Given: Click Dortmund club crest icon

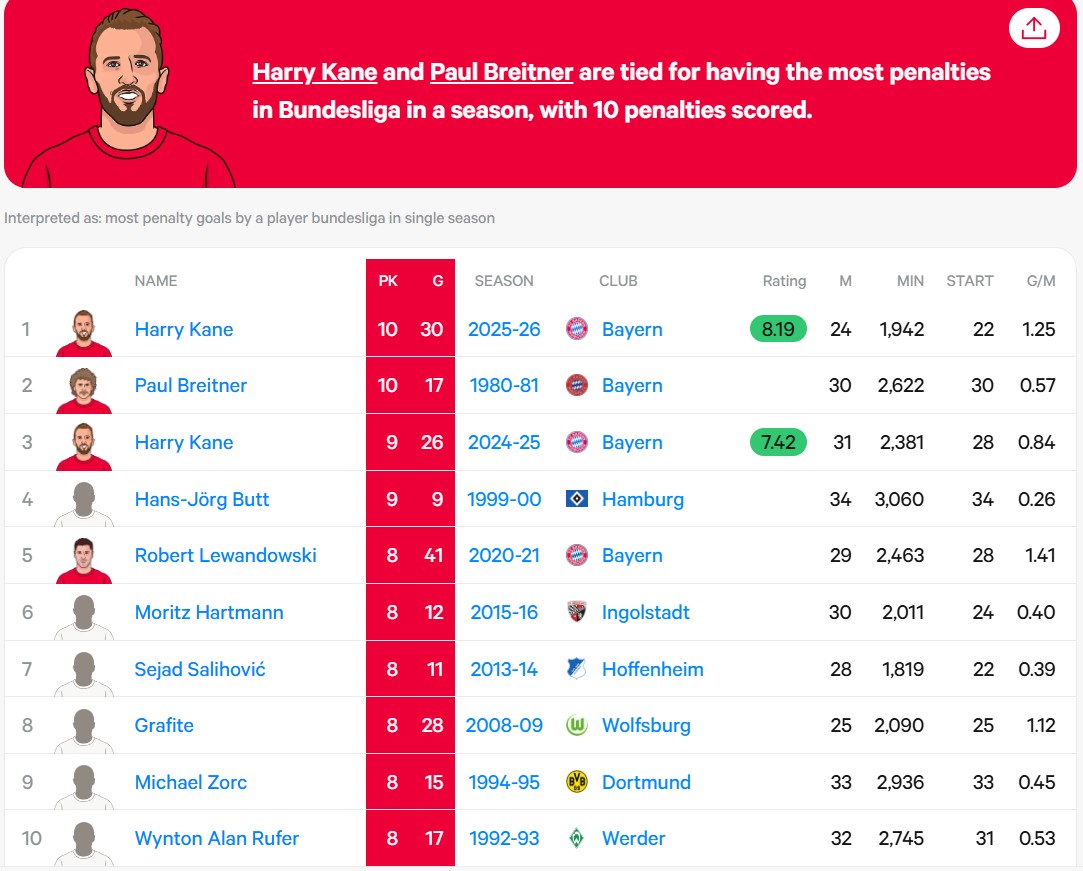Looking at the screenshot, I should [577, 782].
